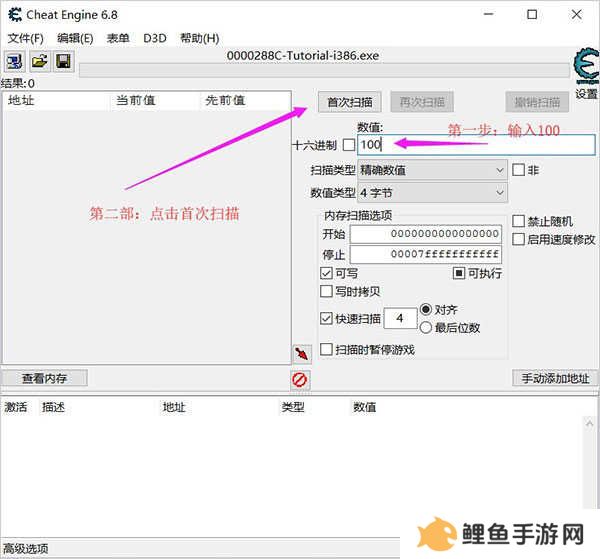This screenshot has height=559, width=600.
Task: Open the 扫描类型 精确数值 dropdown
Action: (x=432, y=170)
